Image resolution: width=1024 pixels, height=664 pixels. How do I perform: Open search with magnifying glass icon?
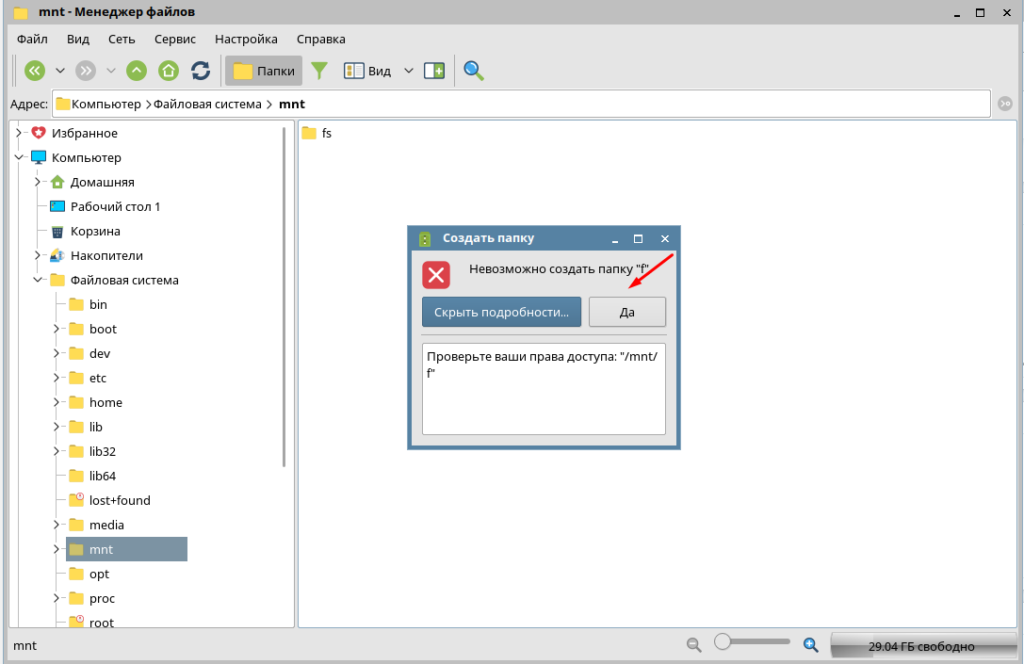474,71
